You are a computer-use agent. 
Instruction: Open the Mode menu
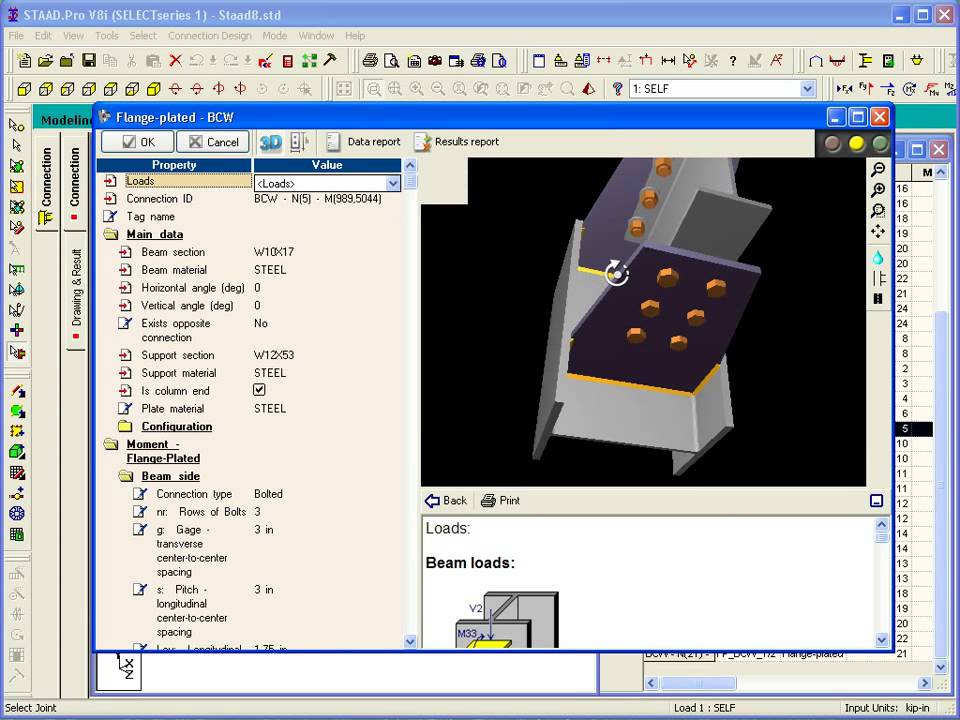pyautogui.click(x=274, y=36)
